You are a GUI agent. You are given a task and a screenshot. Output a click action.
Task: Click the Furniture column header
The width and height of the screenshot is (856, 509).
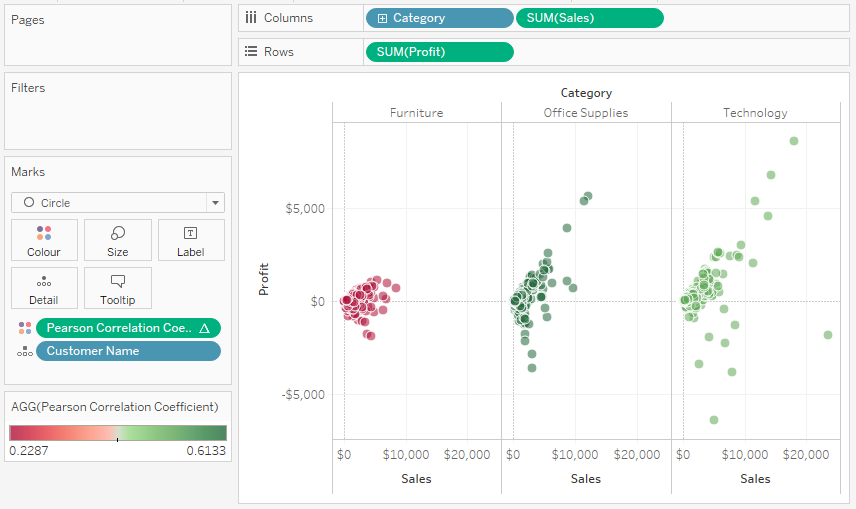pos(417,113)
